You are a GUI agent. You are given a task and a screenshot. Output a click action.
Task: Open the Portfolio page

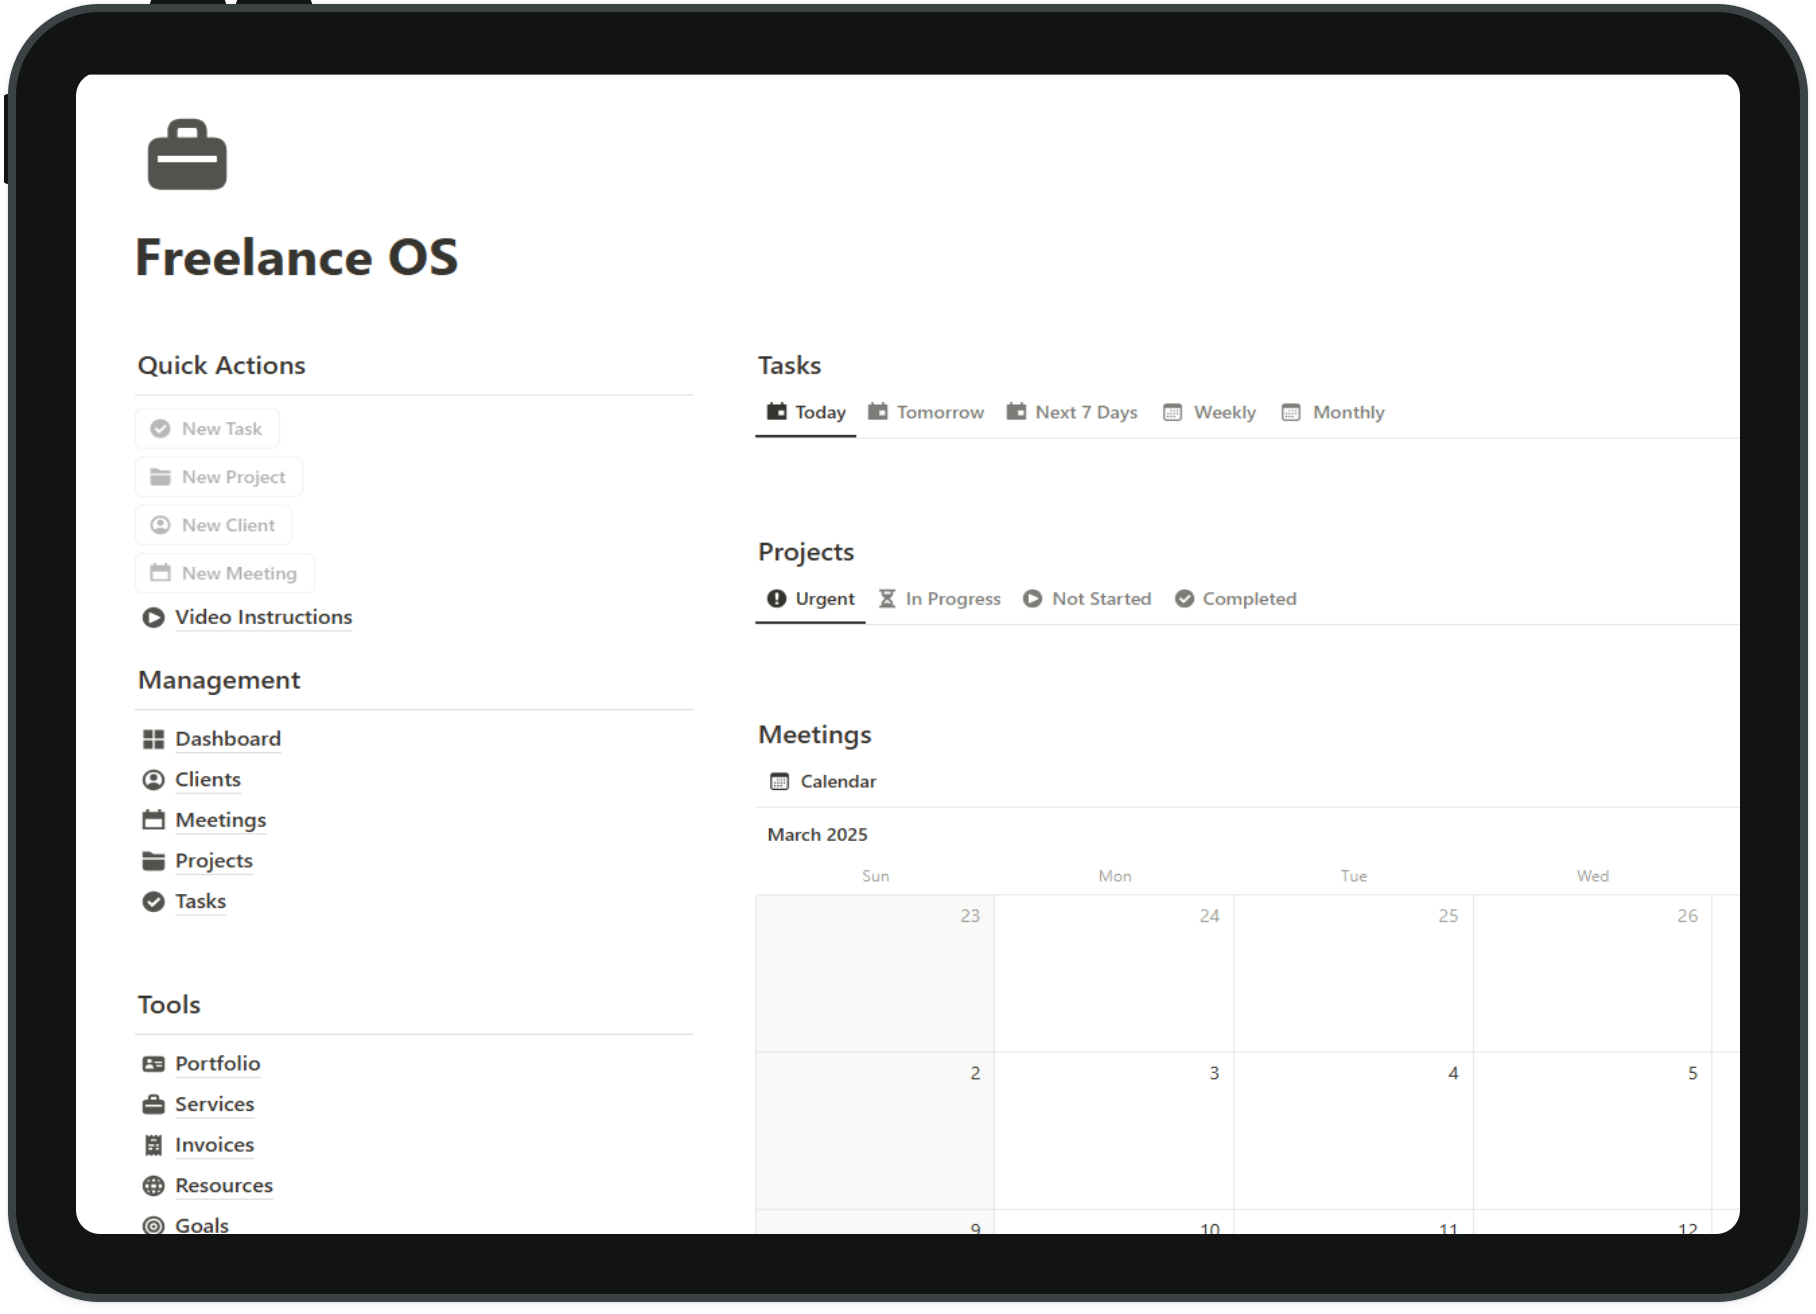point(218,1064)
